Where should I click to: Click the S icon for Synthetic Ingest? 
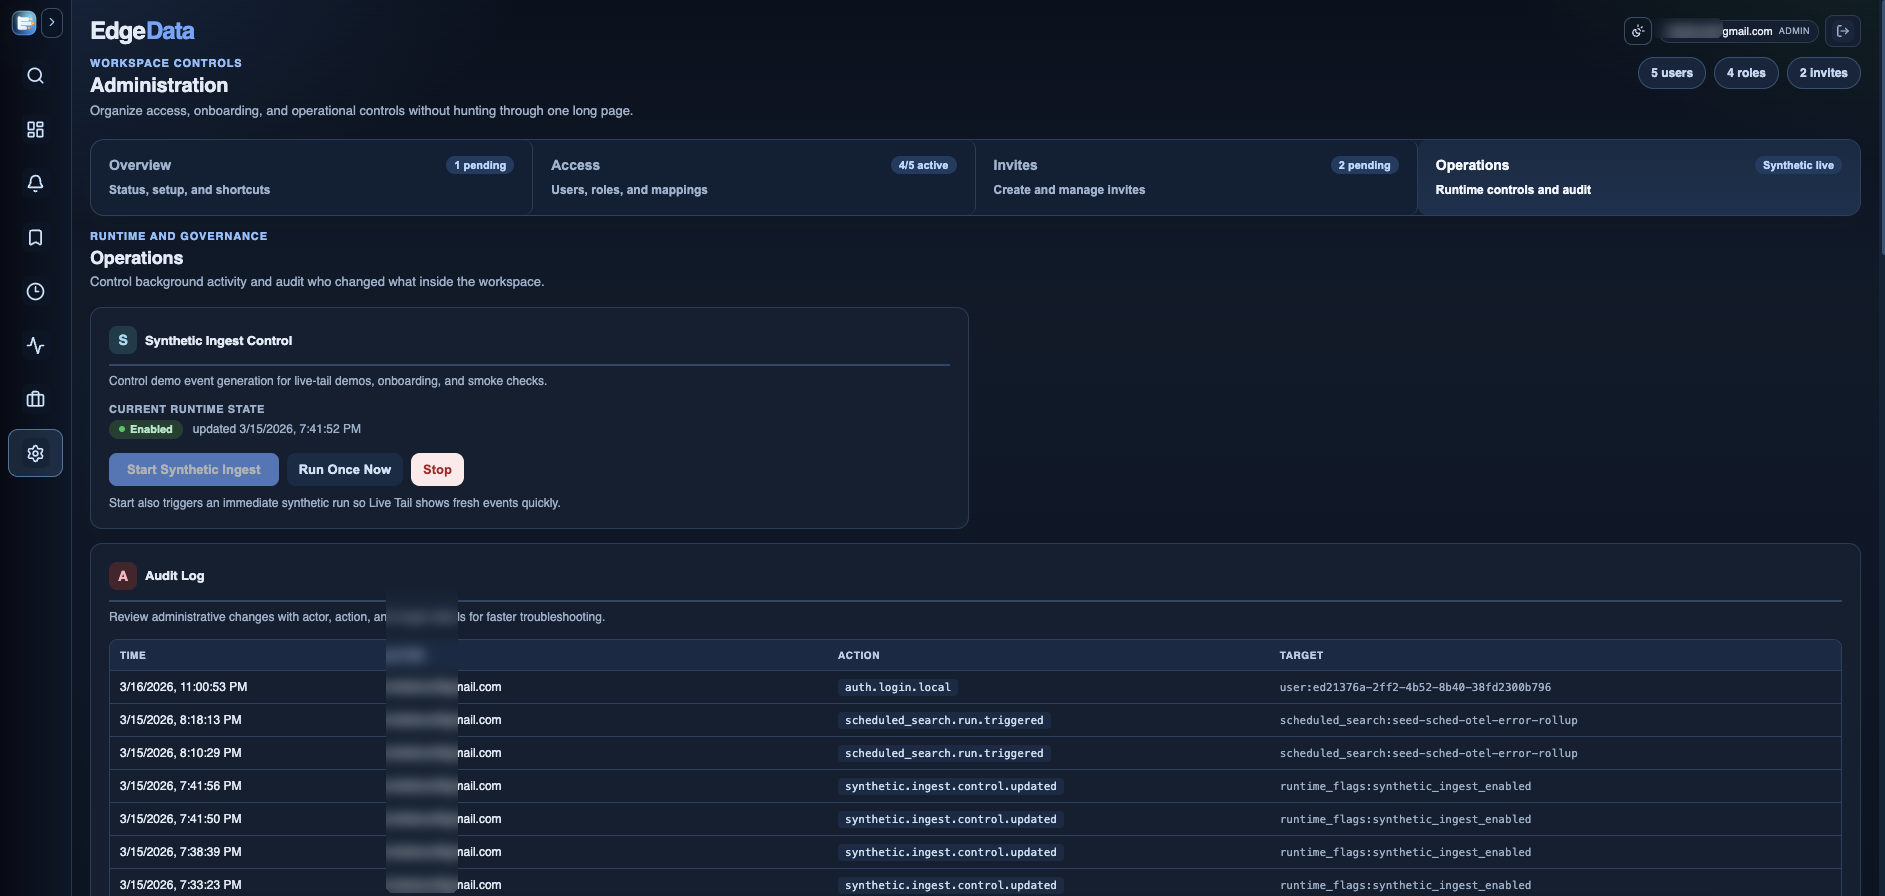point(123,340)
